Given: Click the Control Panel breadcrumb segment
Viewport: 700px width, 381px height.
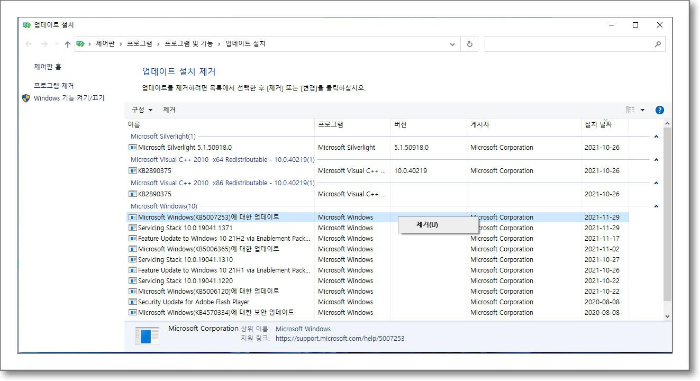Looking at the screenshot, I should (x=105, y=44).
